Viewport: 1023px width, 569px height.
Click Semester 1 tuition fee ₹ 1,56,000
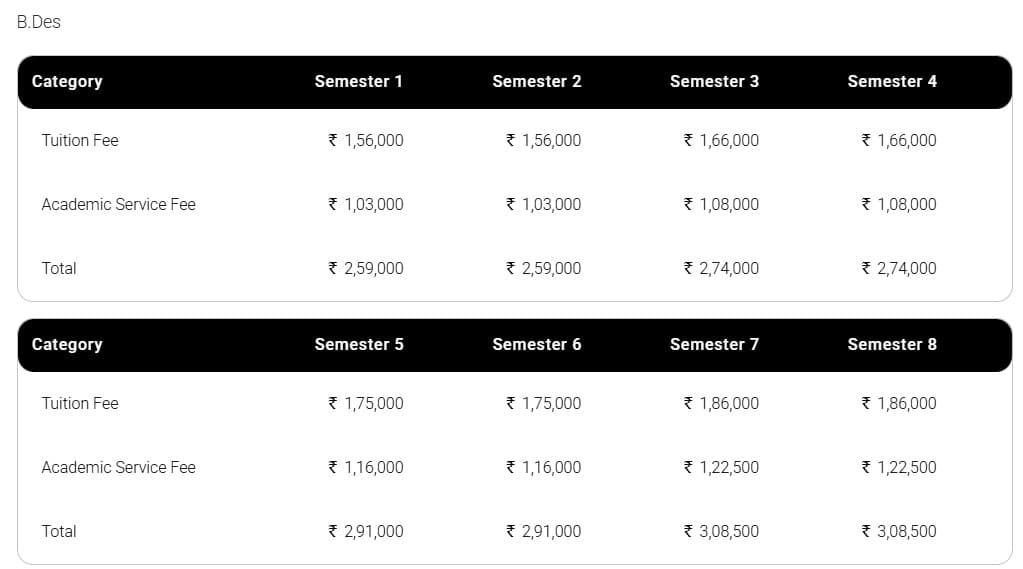[366, 140]
